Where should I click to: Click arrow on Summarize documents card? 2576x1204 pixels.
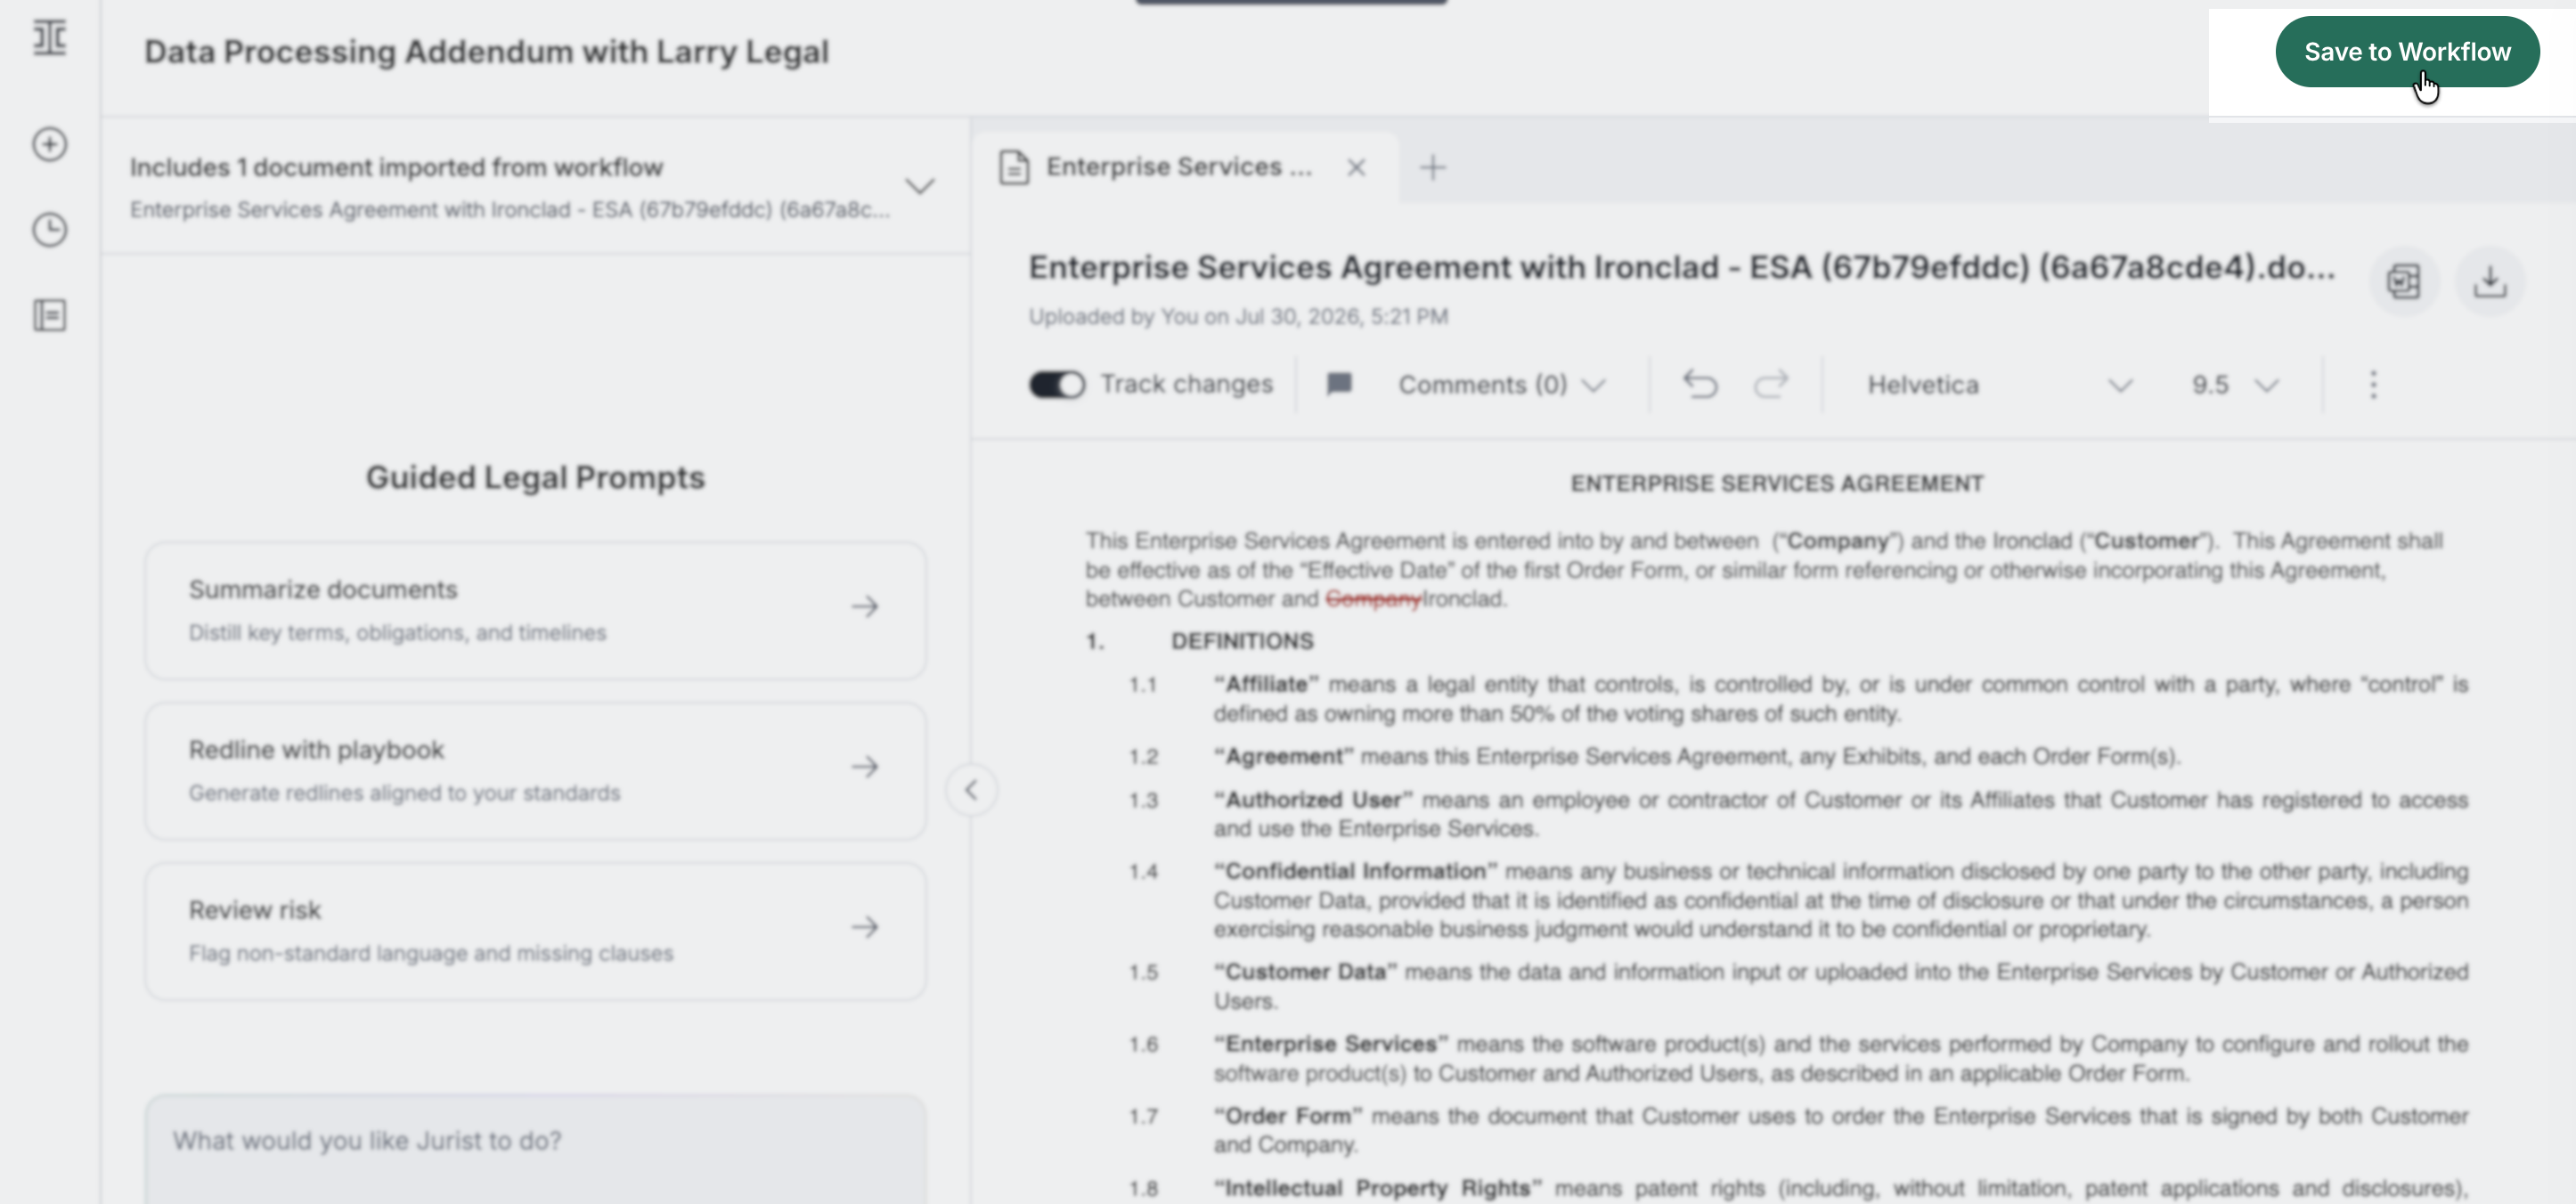click(x=865, y=607)
